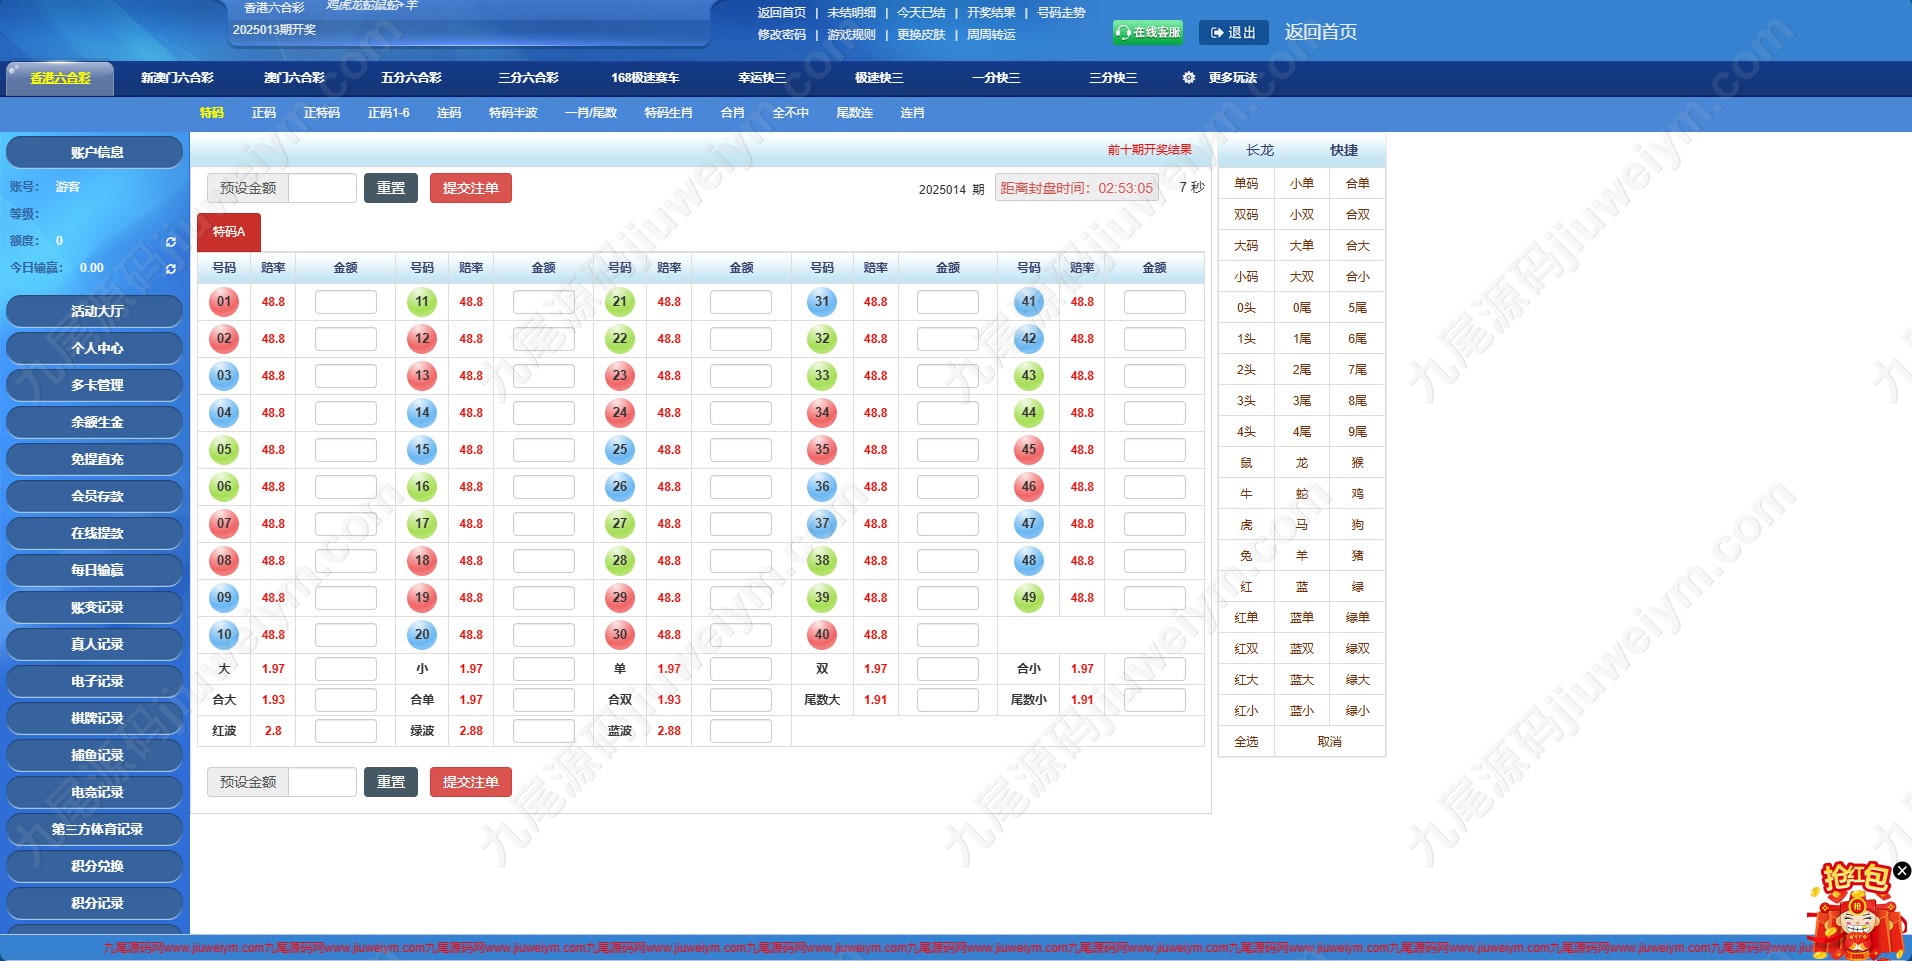This screenshot has width=1912, height=961.
Task: Switch to 香港六合彩 game tab
Action: click(60, 78)
